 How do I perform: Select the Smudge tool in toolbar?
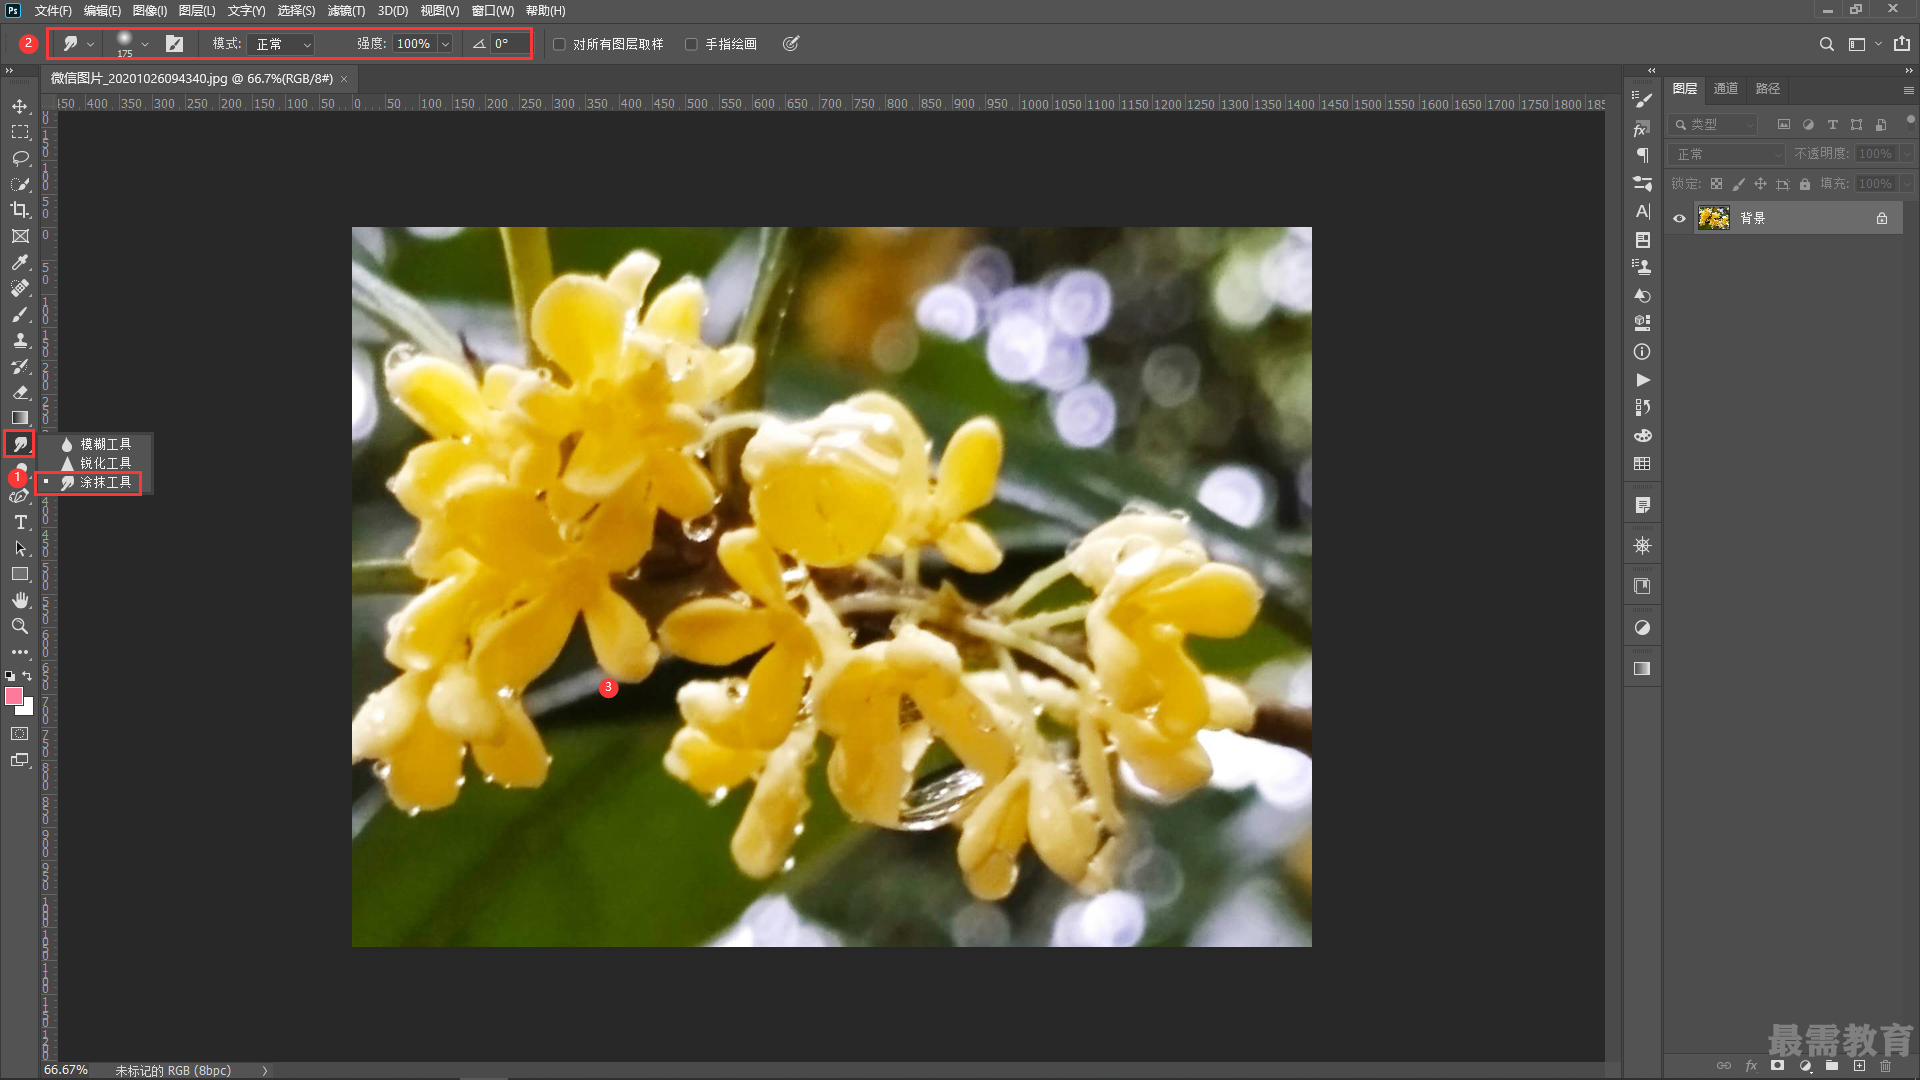pos(20,444)
